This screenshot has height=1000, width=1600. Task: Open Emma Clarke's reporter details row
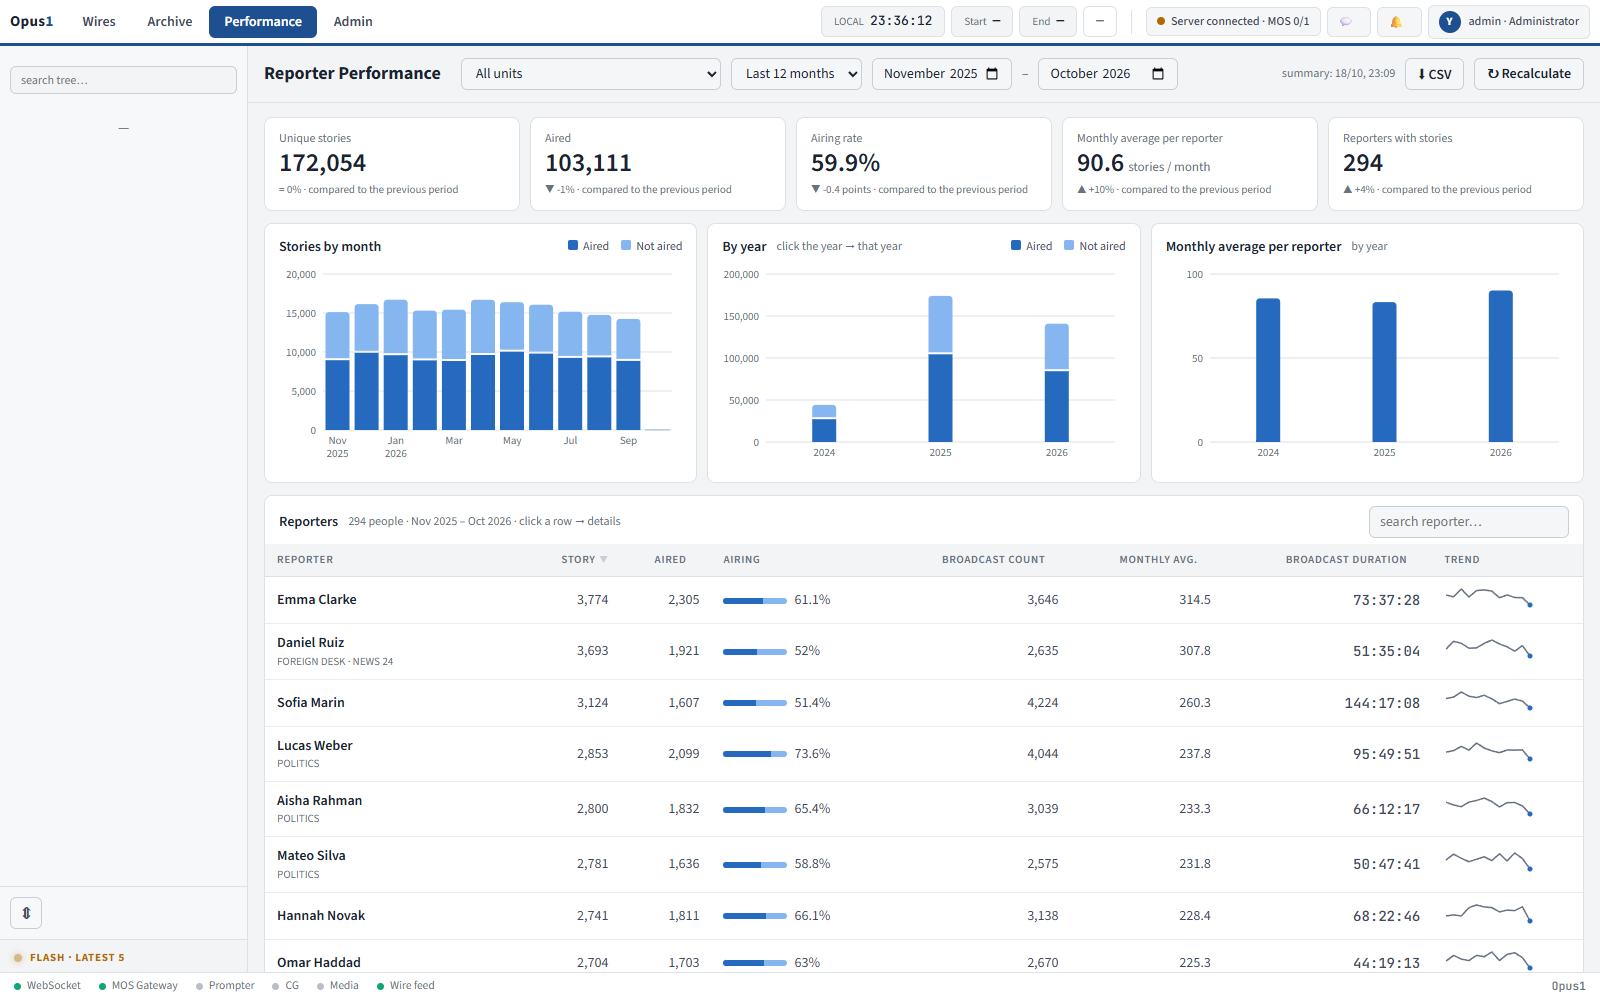(x=923, y=600)
